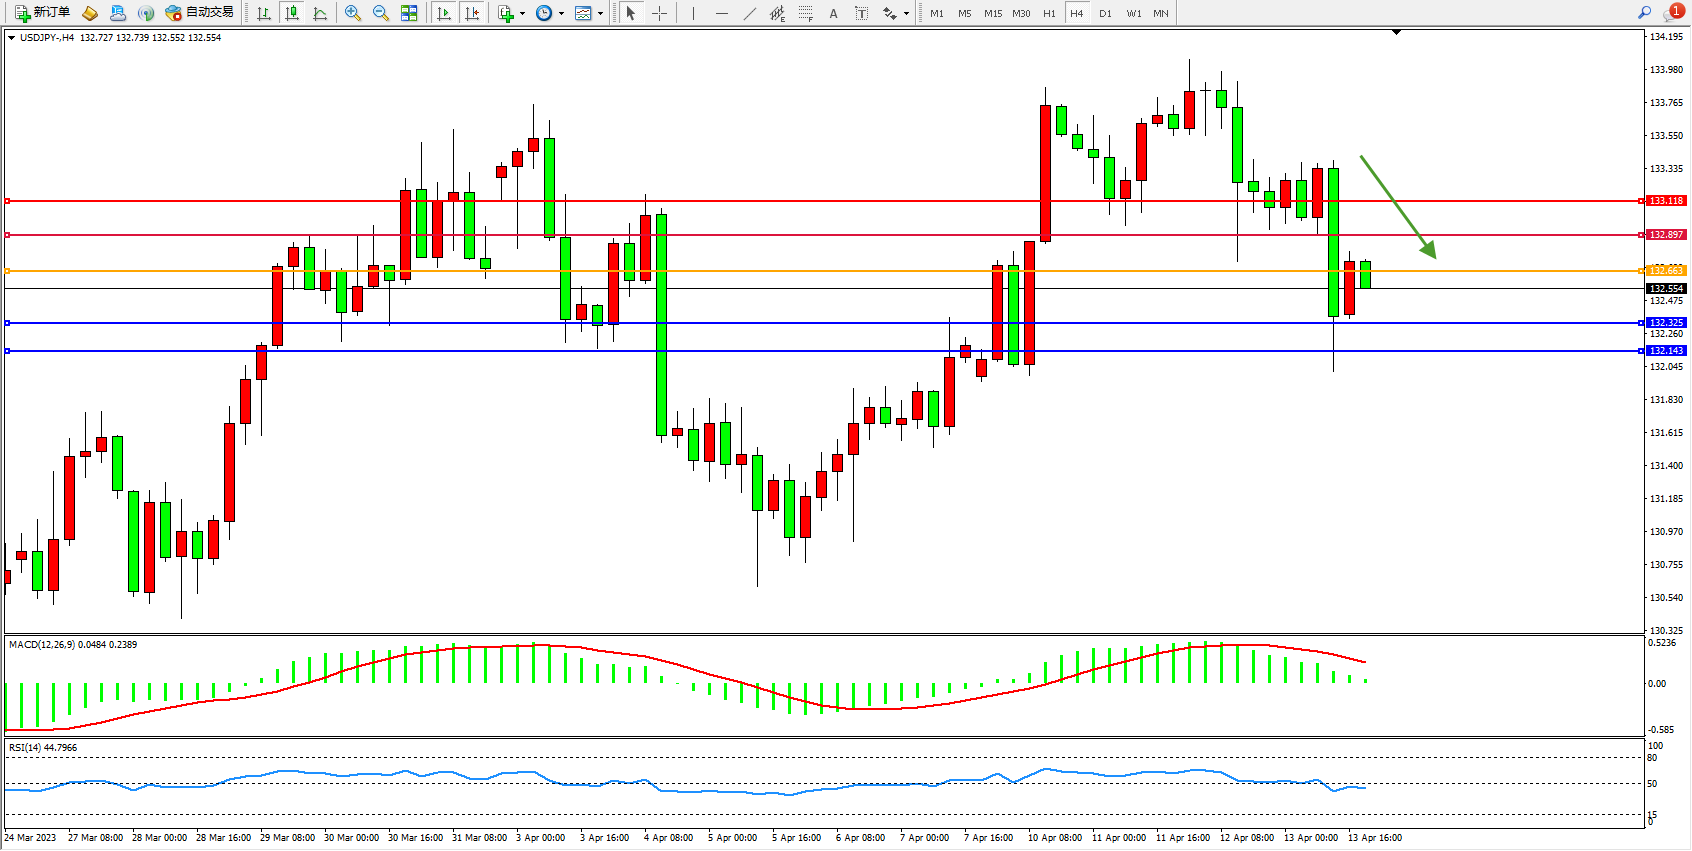Switch to the M15 timeframe
1692x851 pixels.
(x=992, y=13)
